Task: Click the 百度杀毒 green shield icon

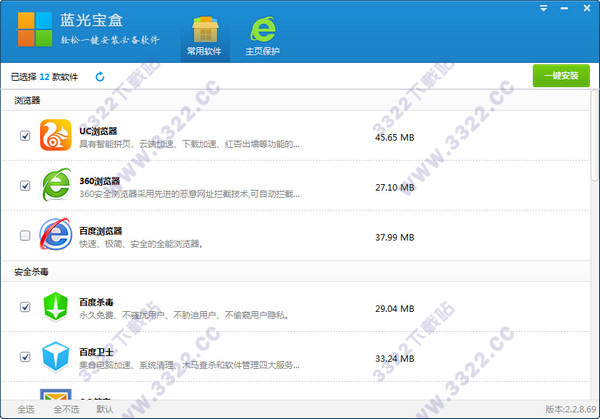Action: [56, 306]
